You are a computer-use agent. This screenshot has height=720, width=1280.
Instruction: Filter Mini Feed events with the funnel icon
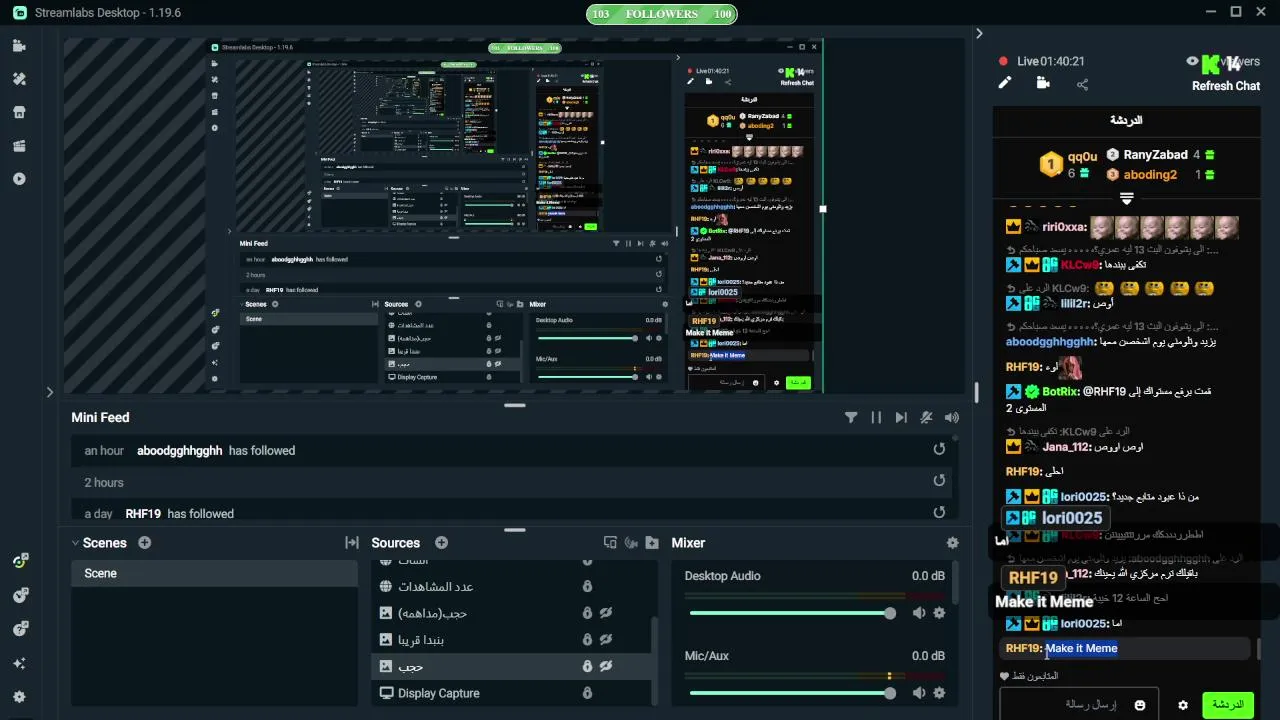(851, 418)
